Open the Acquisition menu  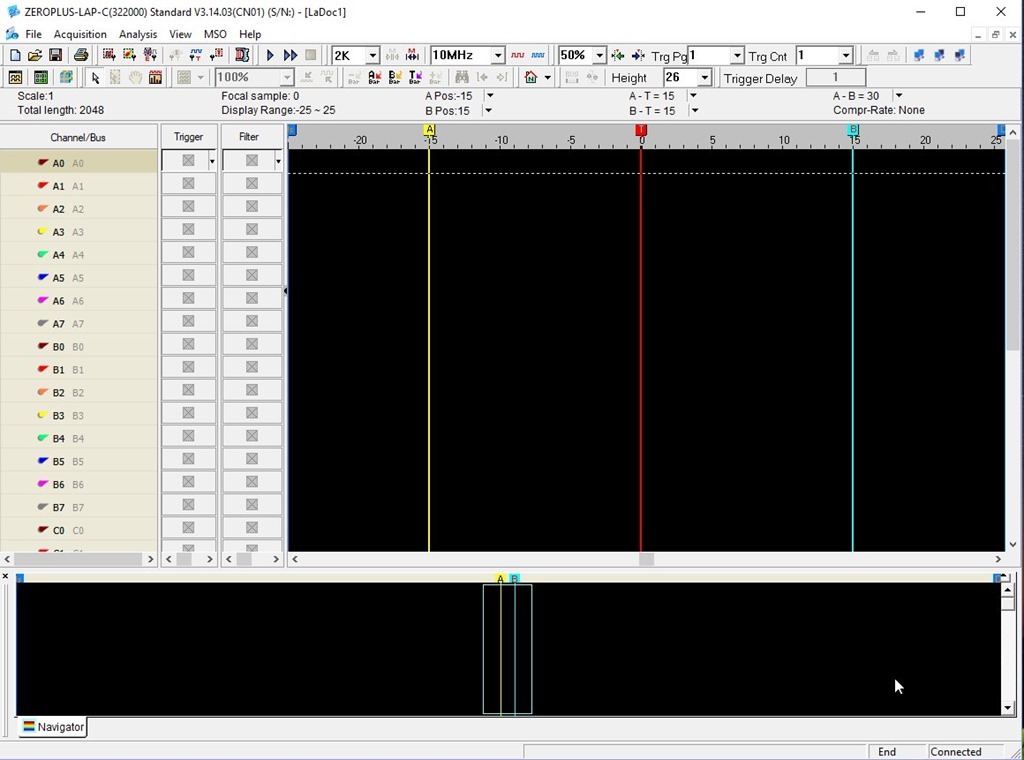pos(80,34)
